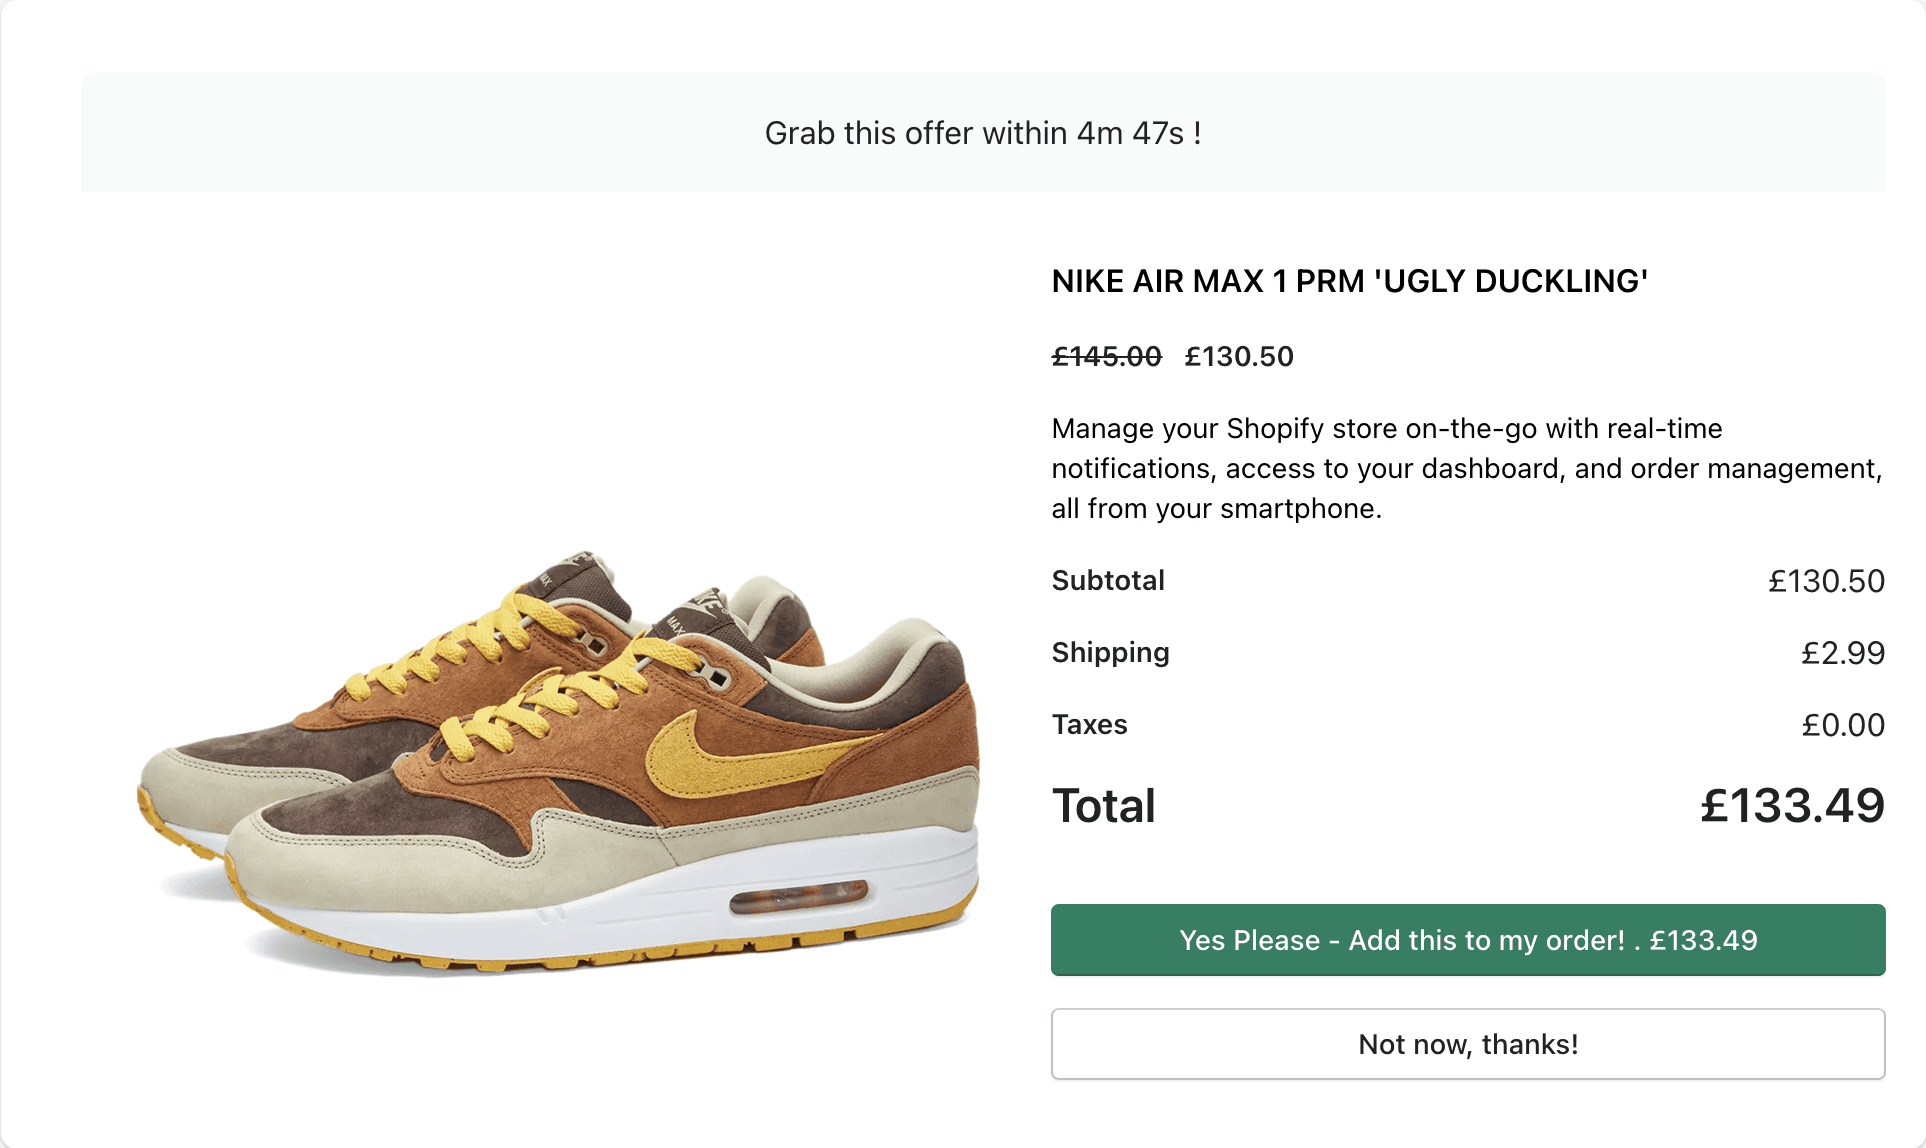Click the £0.00 taxes amount
1926x1148 pixels.
tap(1843, 725)
